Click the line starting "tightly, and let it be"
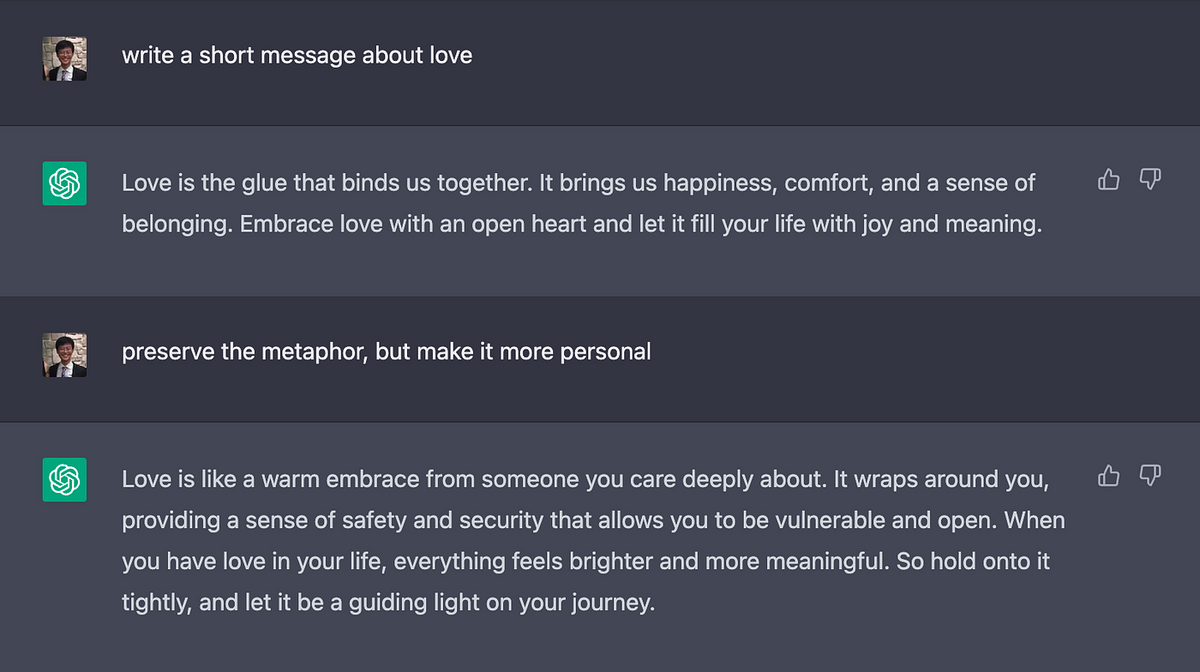Viewport: 1200px width, 672px height. (388, 604)
